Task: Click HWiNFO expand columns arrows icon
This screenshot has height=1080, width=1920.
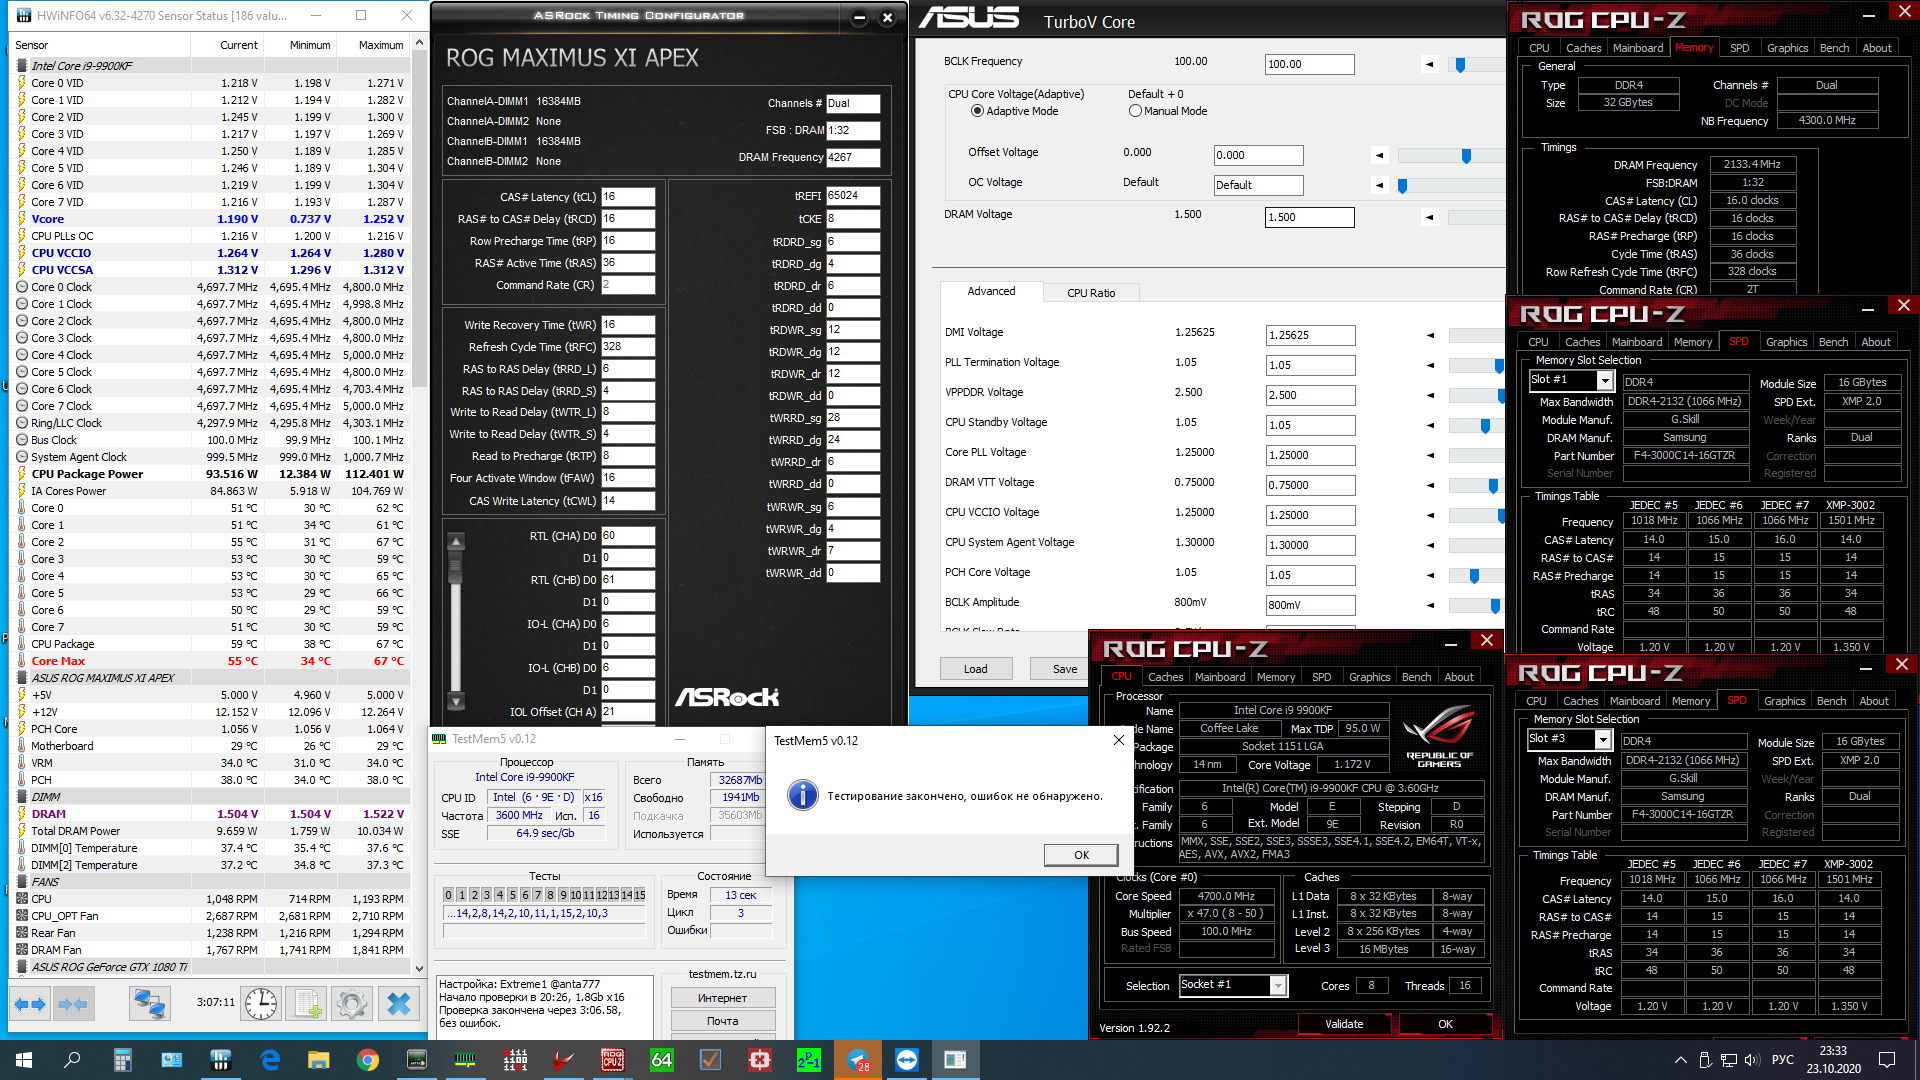Action: click(x=30, y=1003)
